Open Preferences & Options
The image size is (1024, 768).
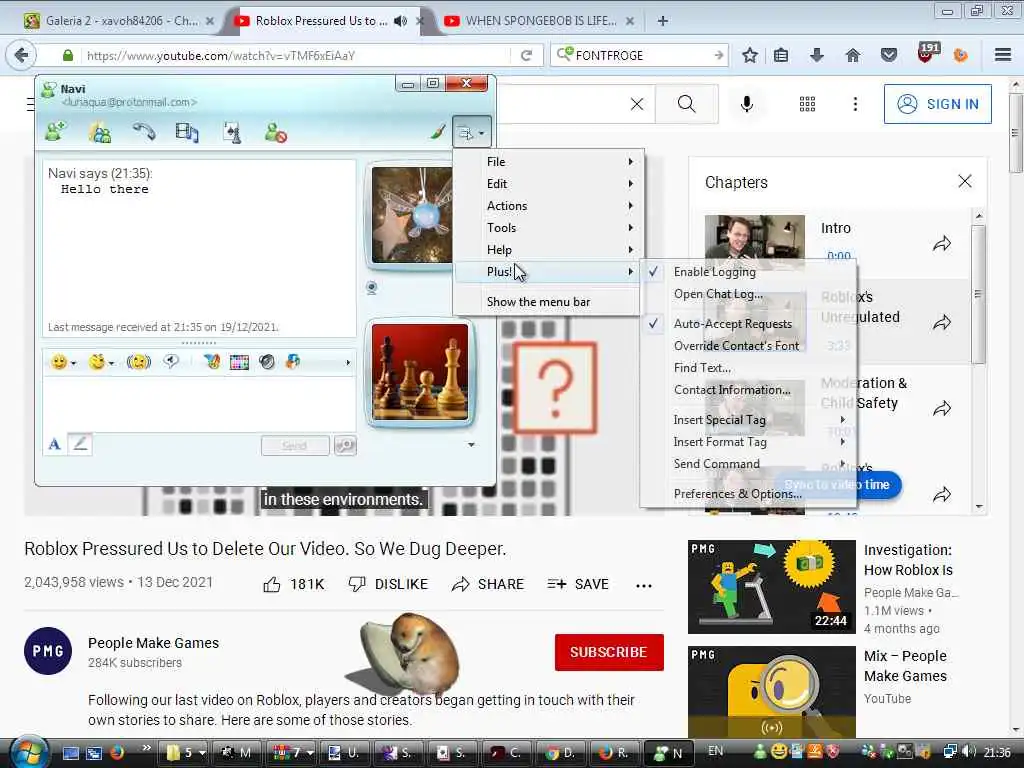click(x=748, y=494)
